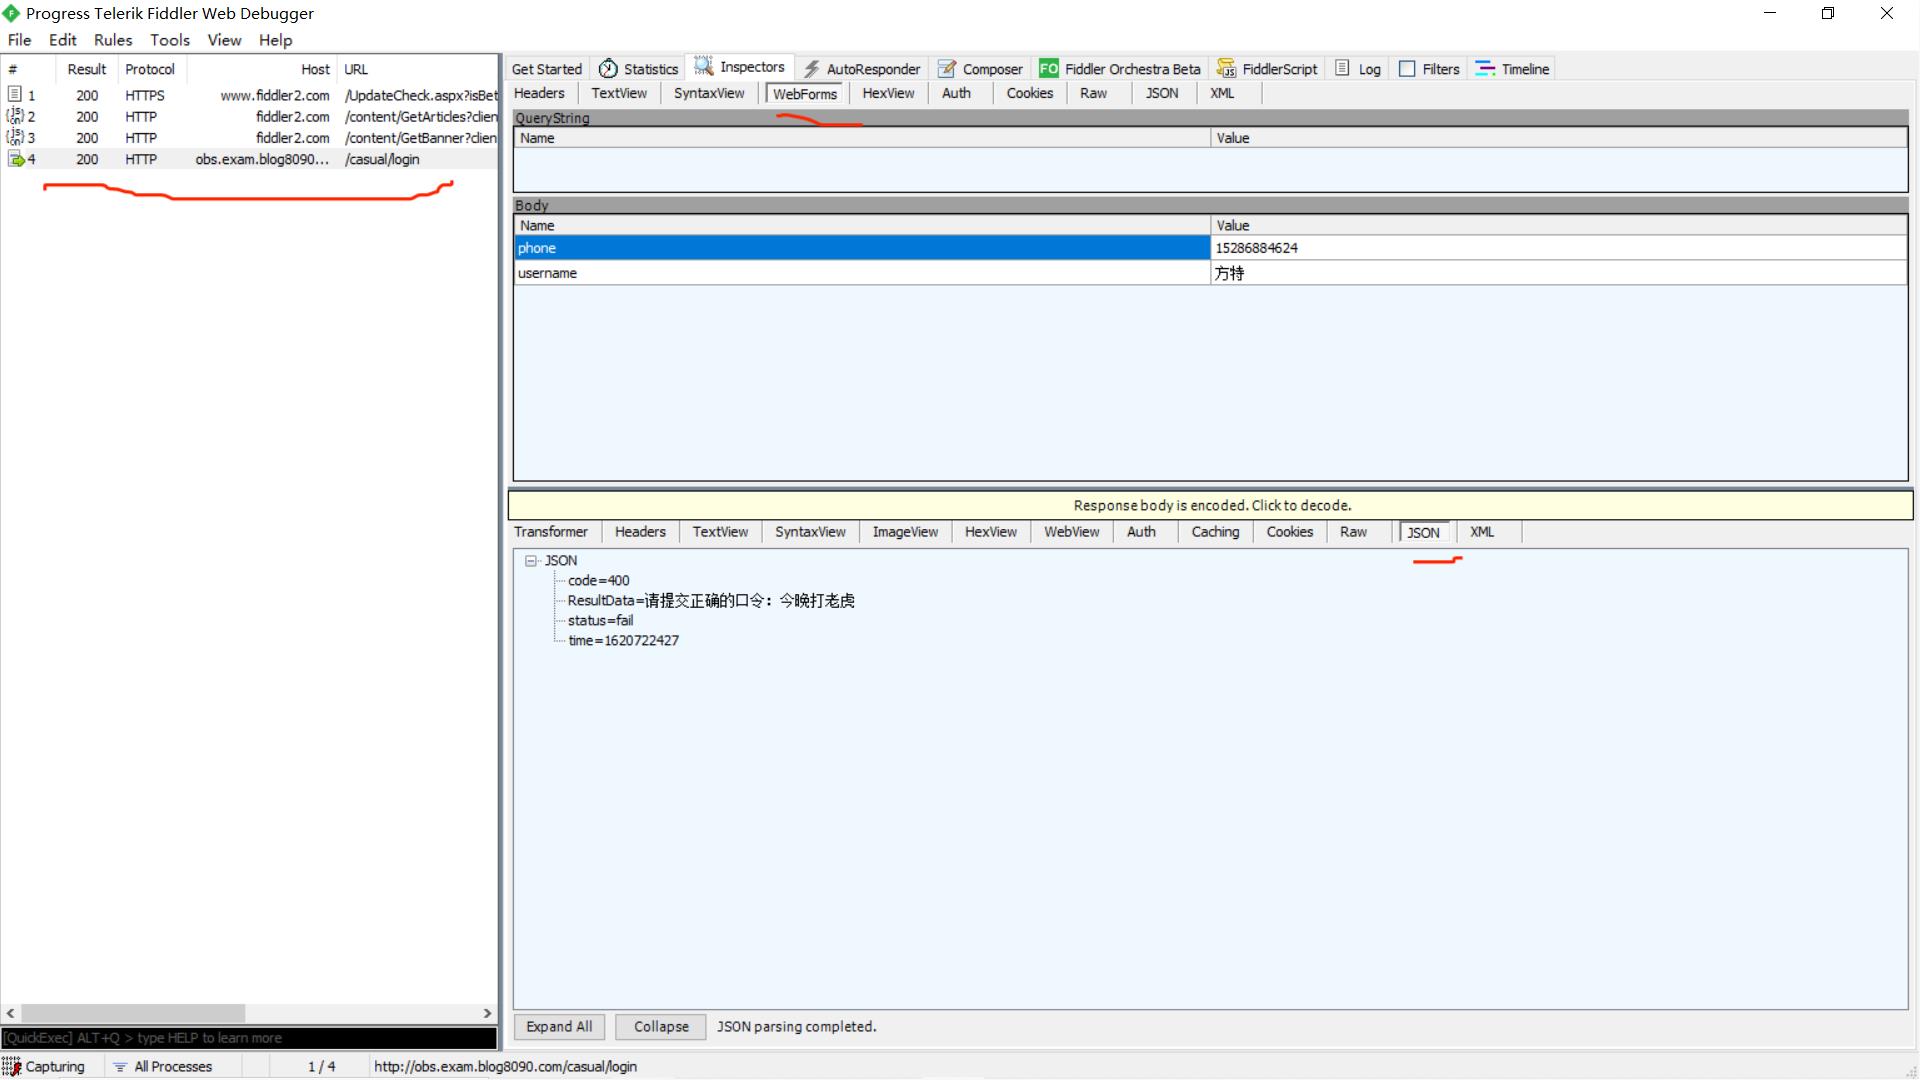The height and width of the screenshot is (1080, 1920).
Task: Click Expand All button
Action: click(x=559, y=1027)
